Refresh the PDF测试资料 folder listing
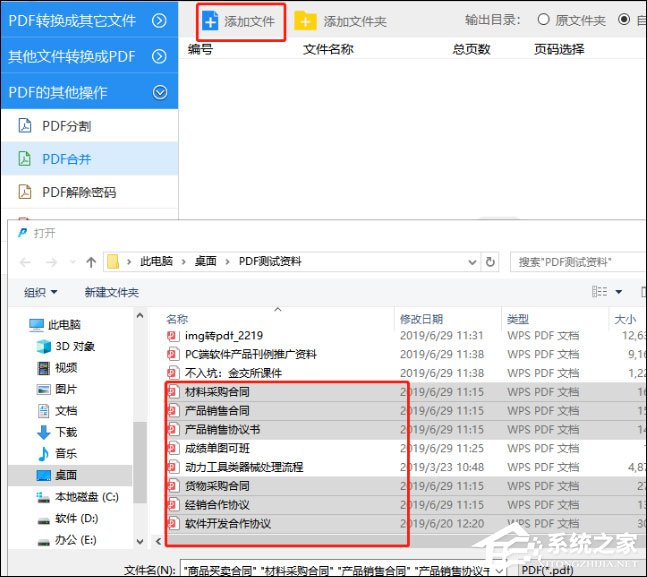This screenshot has width=647, height=577. [x=490, y=262]
